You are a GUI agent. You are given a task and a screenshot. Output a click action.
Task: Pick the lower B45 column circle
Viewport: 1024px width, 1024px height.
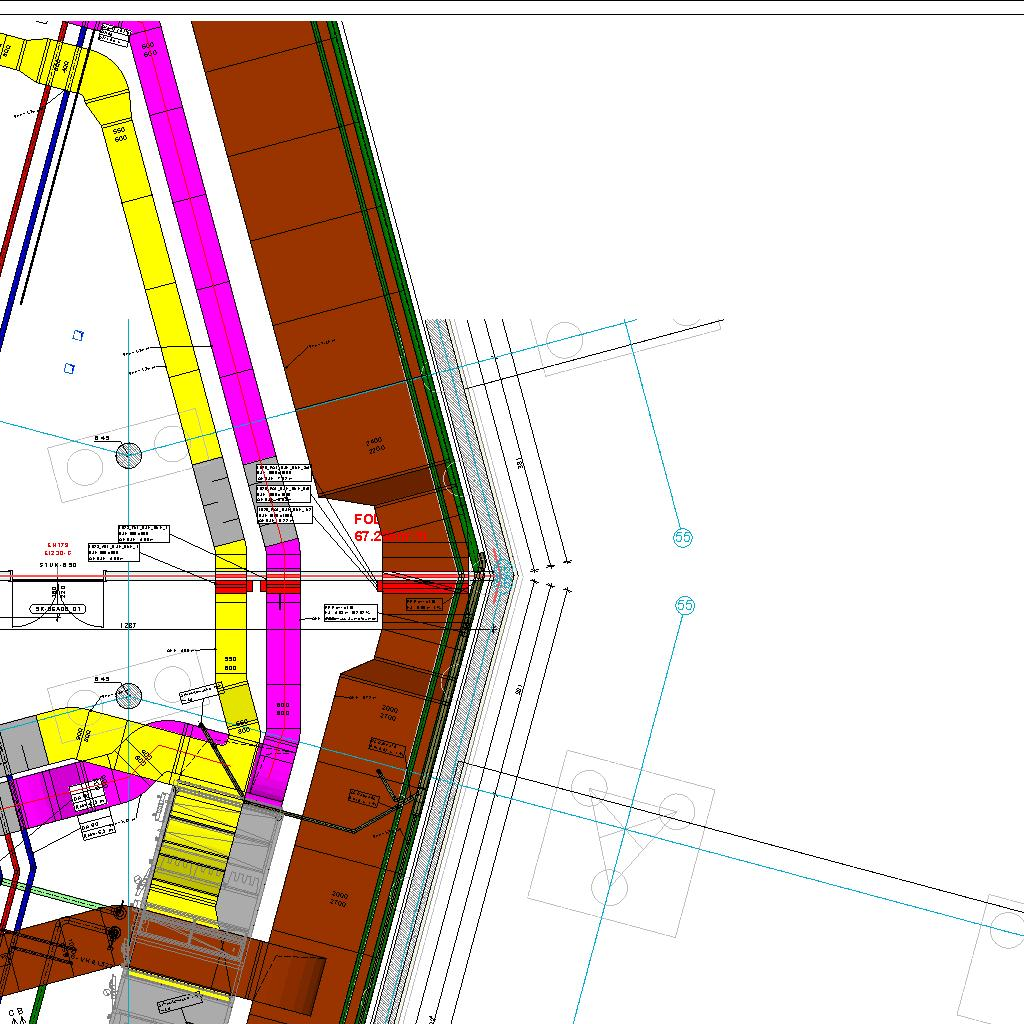pos(129,695)
